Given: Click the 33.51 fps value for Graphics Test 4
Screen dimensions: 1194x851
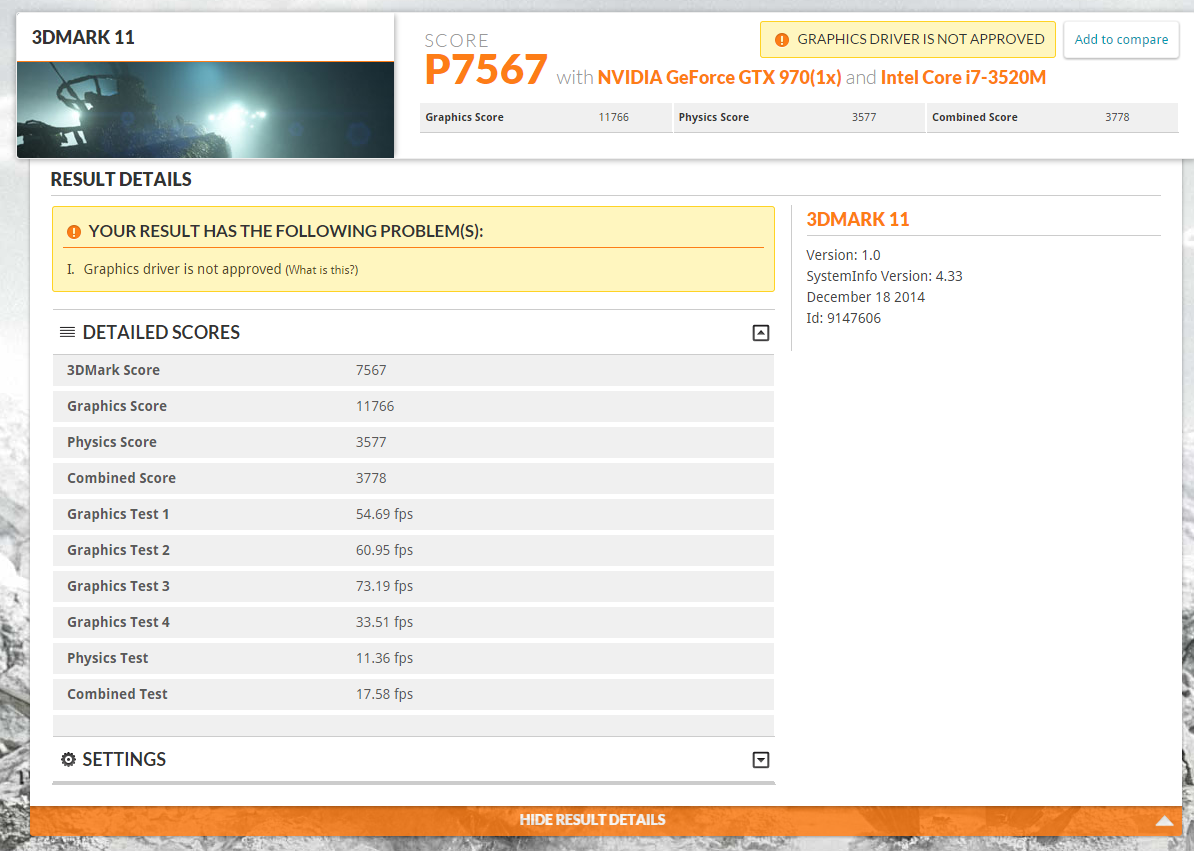Looking at the screenshot, I should [385, 622].
